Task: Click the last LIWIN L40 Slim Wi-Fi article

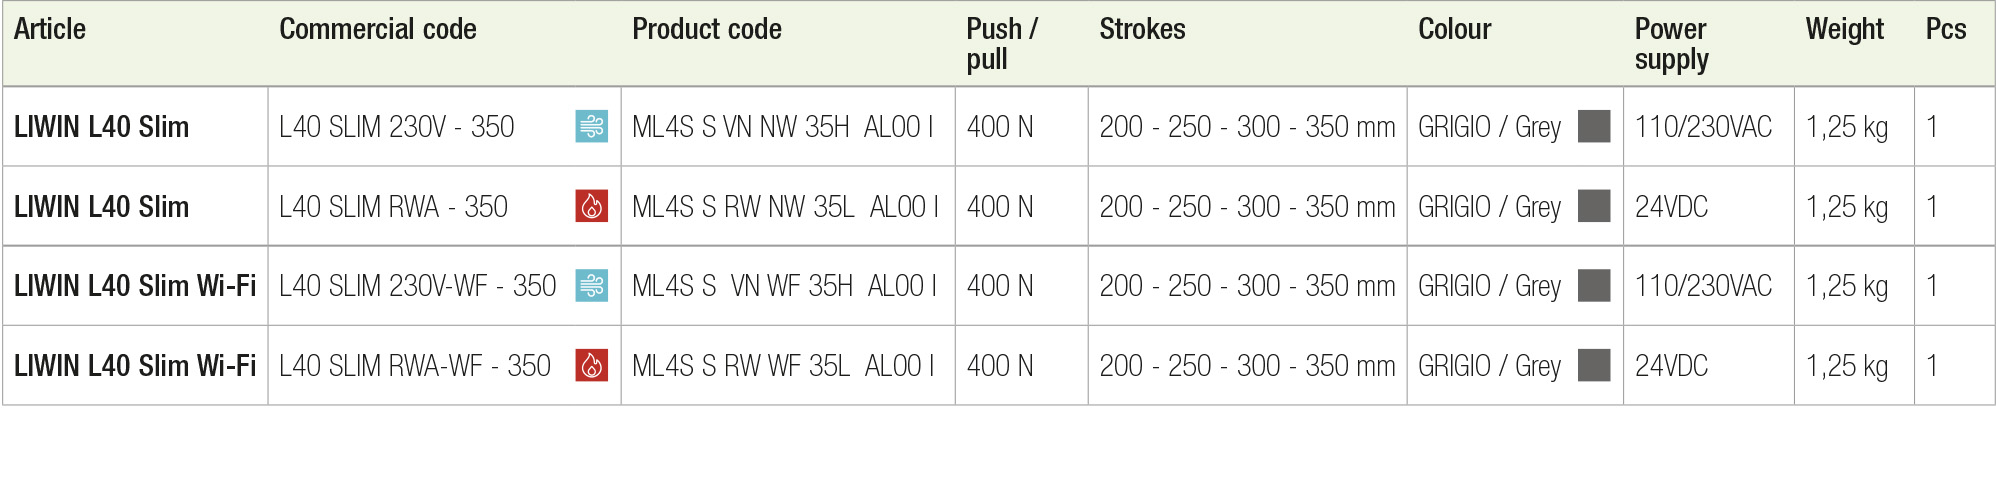Action: 135,366
